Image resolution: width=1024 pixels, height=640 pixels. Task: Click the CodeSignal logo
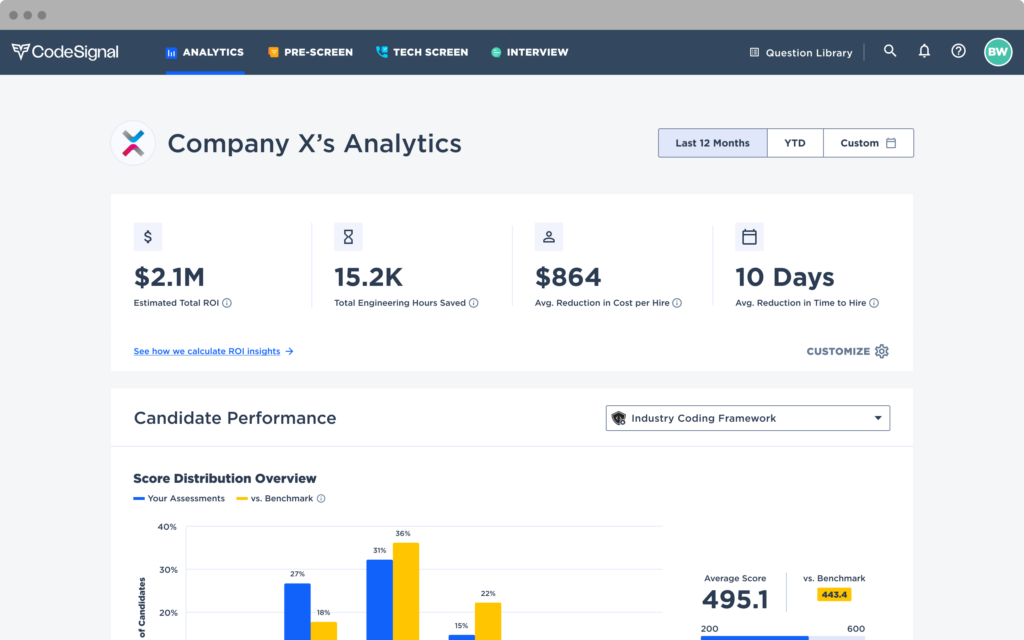(65, 52)
